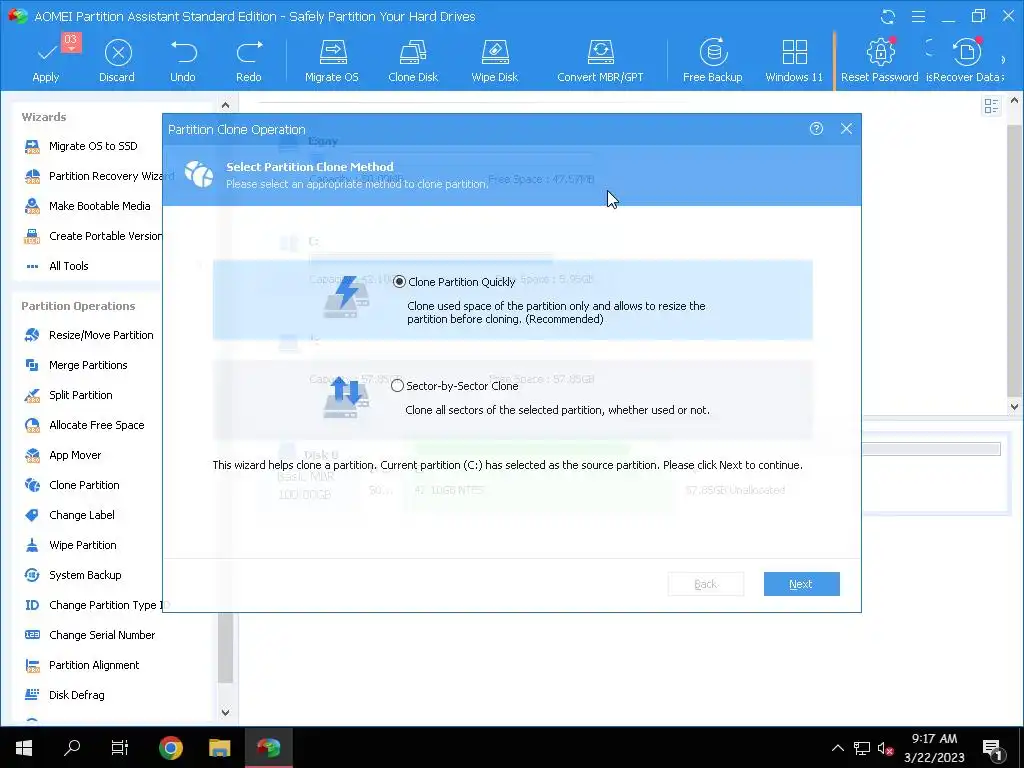This screenshot has height=768, width=1024.
Task: Click the dialog help question mark icon
Action: 816,129
